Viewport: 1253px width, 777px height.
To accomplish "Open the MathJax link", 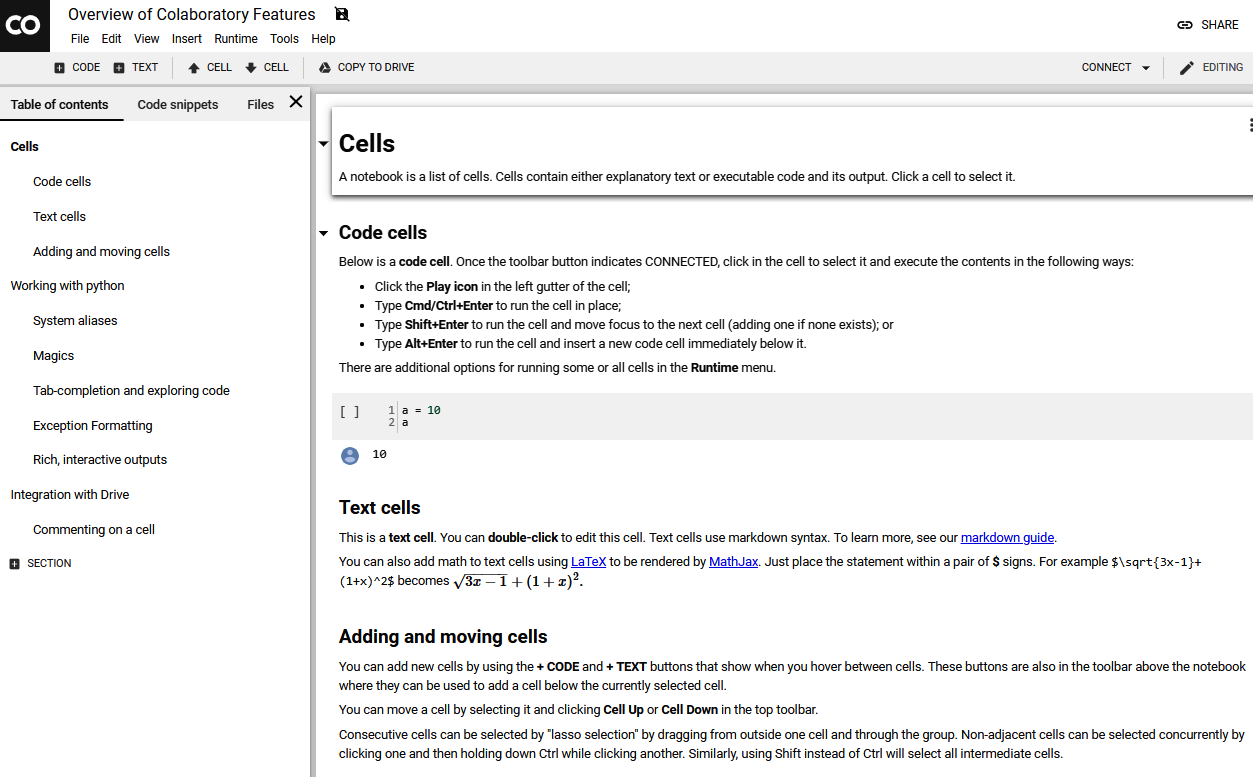I will coord(733,562).
